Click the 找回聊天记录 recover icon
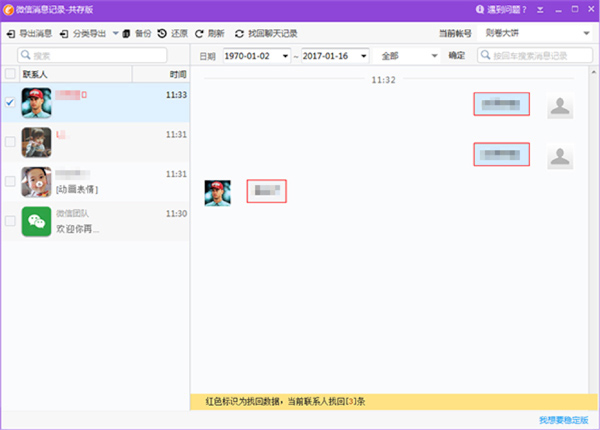The image size is (600, 430). tap(240, 34)
